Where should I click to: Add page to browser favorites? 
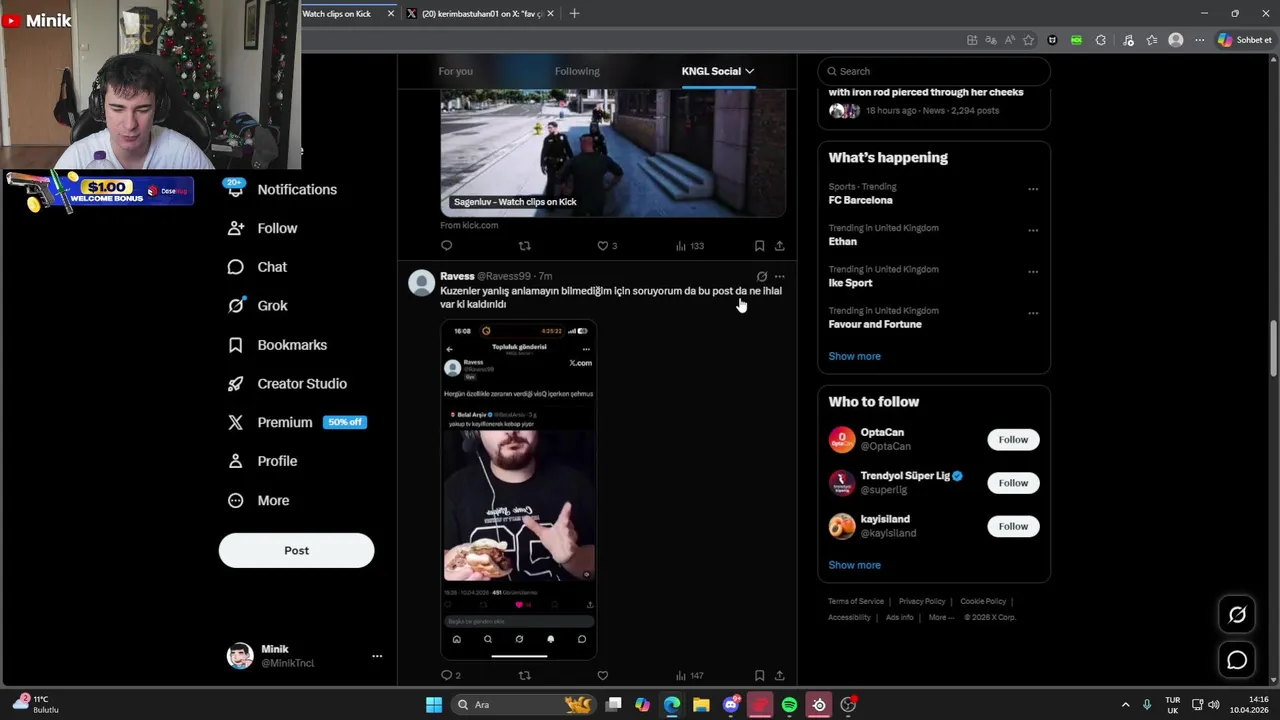(x=1028, y=40)
